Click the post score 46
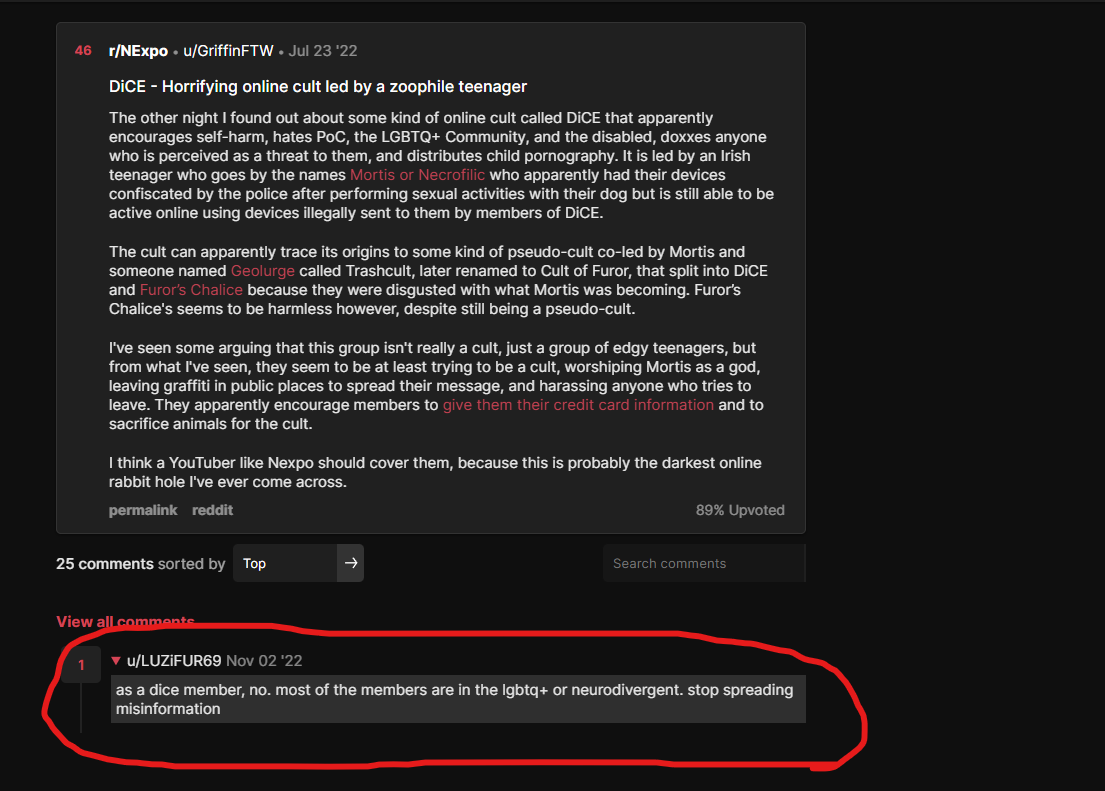Image resolution: width=1105 pixels, height=791 pixels. [83, 51]
